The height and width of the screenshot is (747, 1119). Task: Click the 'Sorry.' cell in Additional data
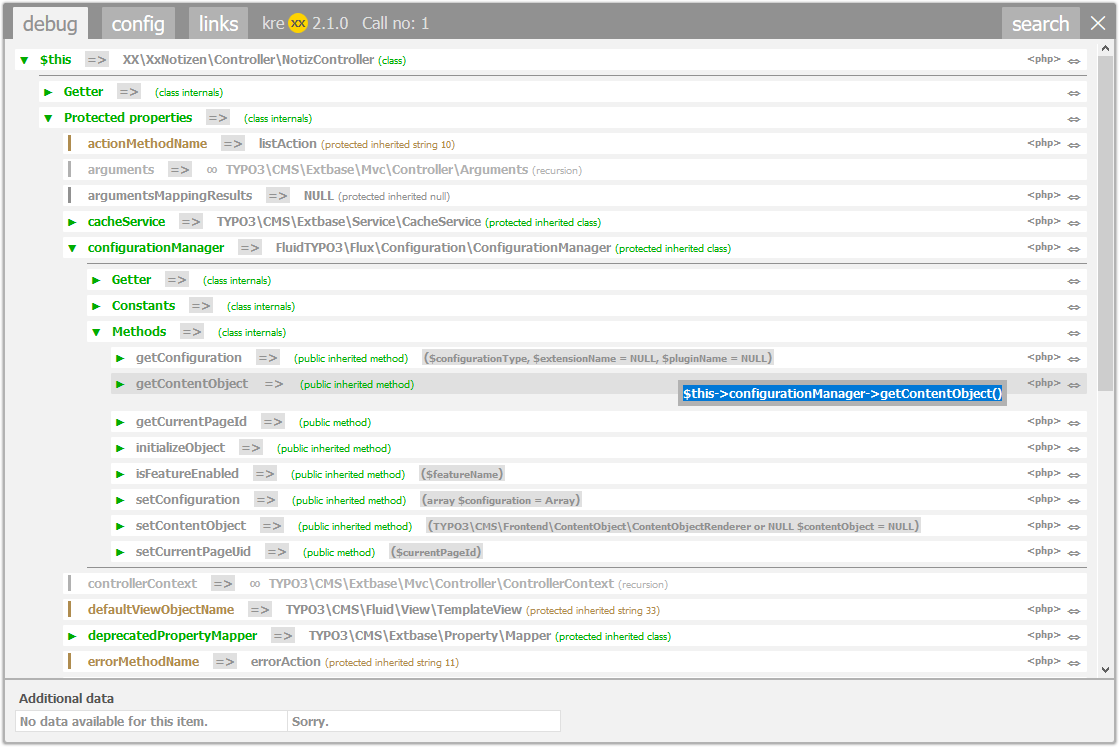[424, 721]
